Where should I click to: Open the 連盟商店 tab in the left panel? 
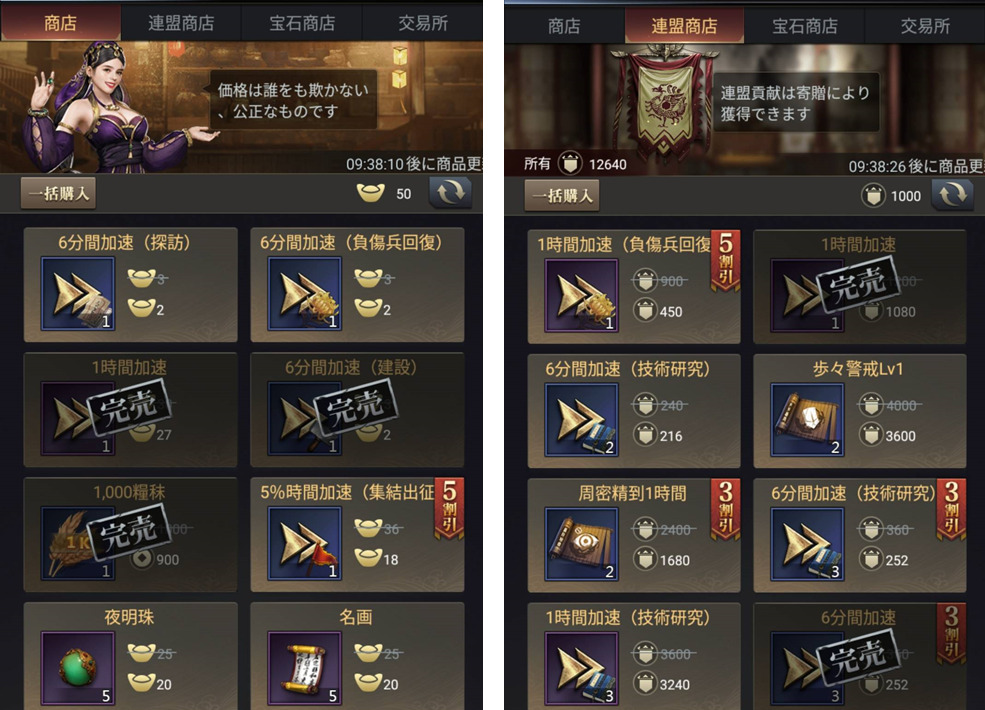pyautogui.click(x=181, y=23)
